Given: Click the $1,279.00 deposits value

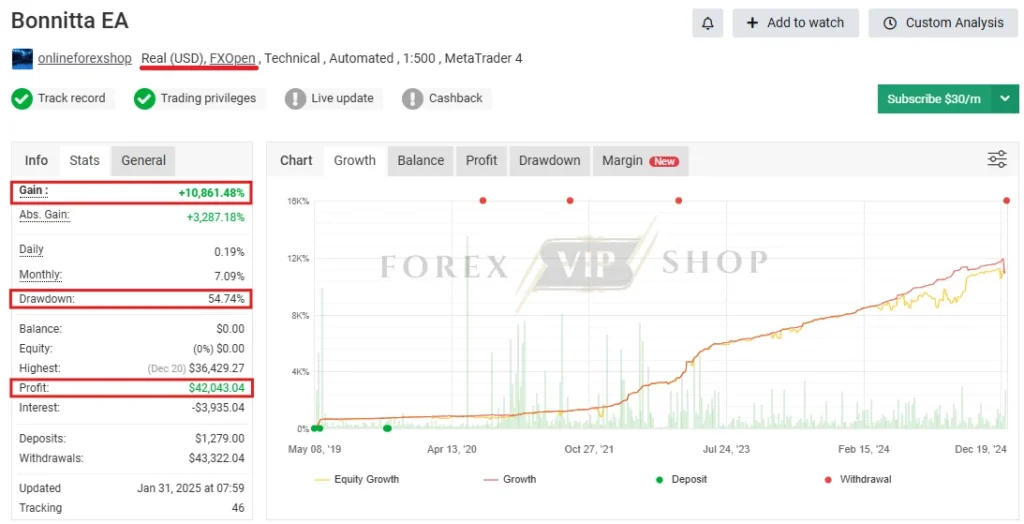Looking at the screenshot, I should tap(220, 438).
